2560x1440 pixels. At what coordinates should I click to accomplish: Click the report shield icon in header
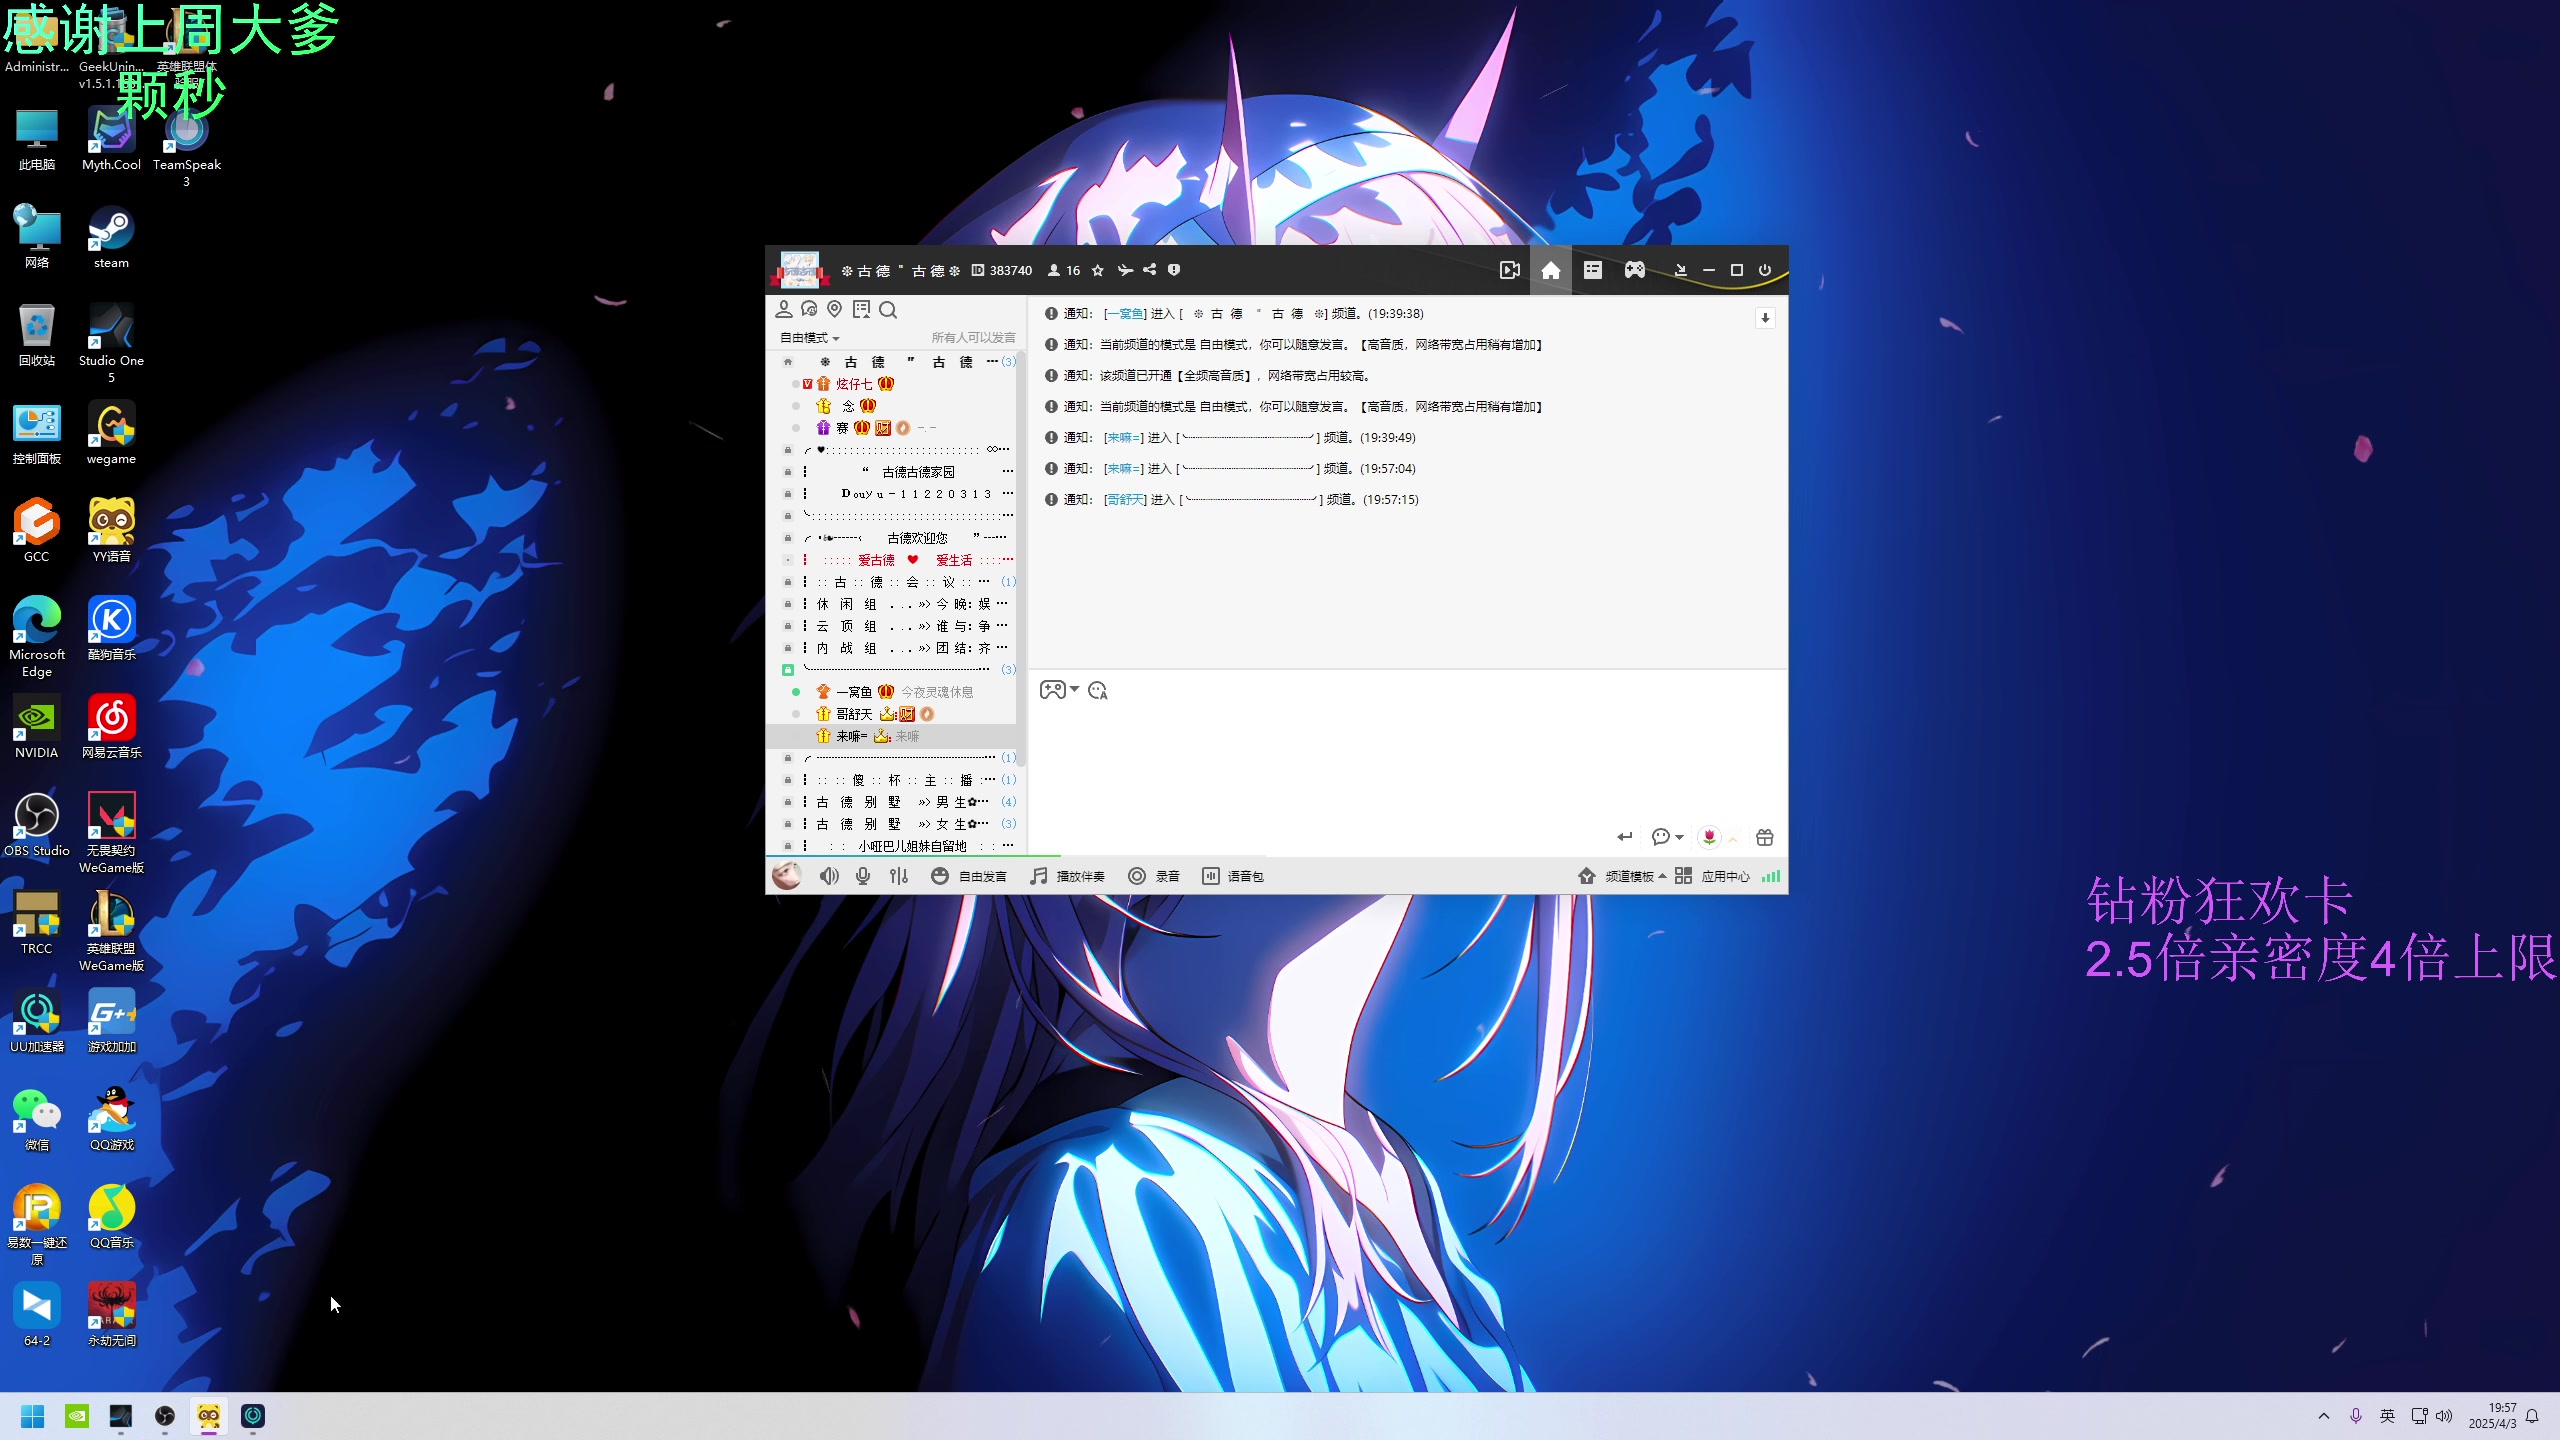pyautogui.click(x=1174, y=270)
